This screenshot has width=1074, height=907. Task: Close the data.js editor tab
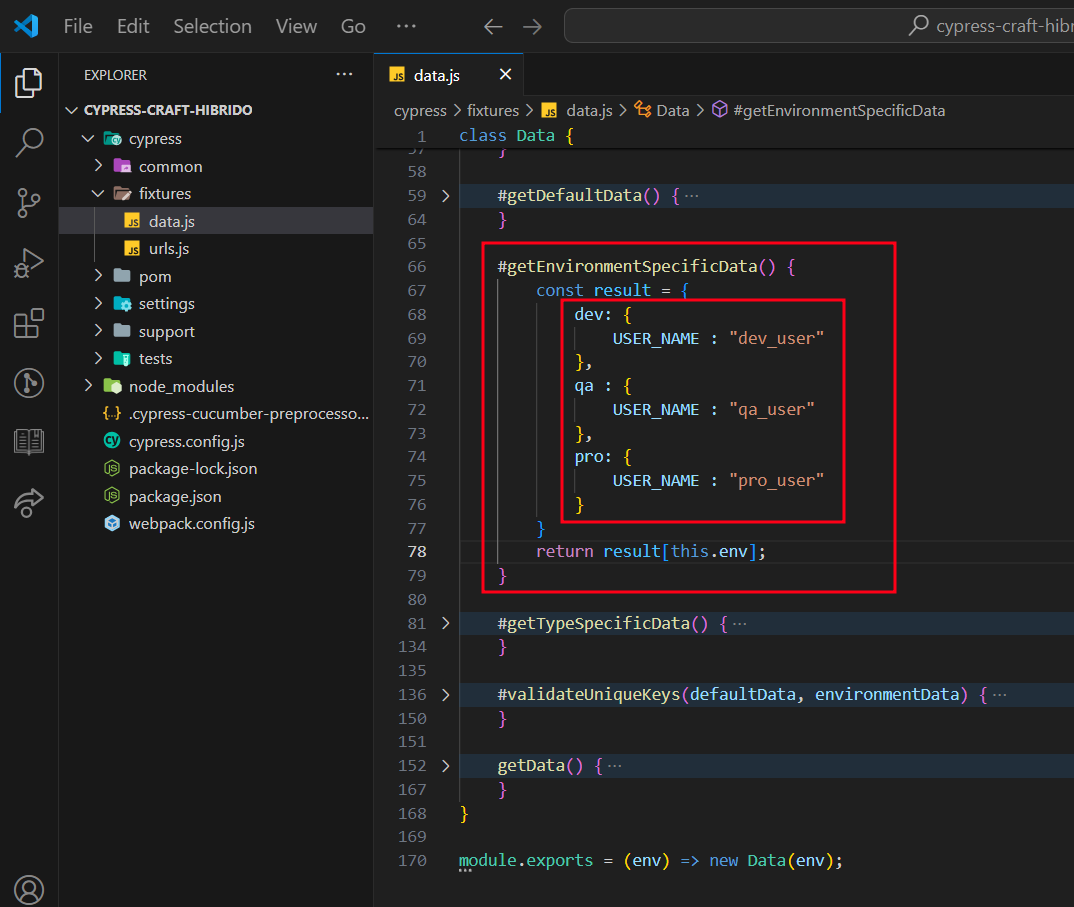[505, 74]
